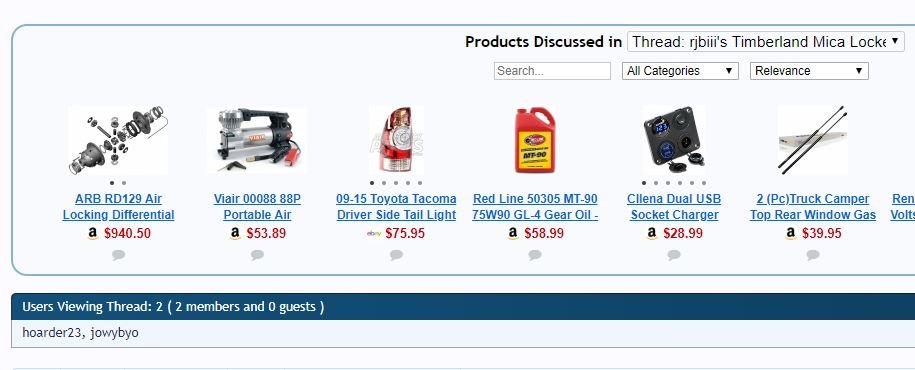Open comment bubble under Truck Camper gas struts
This screenshot has height=370, width=915.
coord(813,255)
